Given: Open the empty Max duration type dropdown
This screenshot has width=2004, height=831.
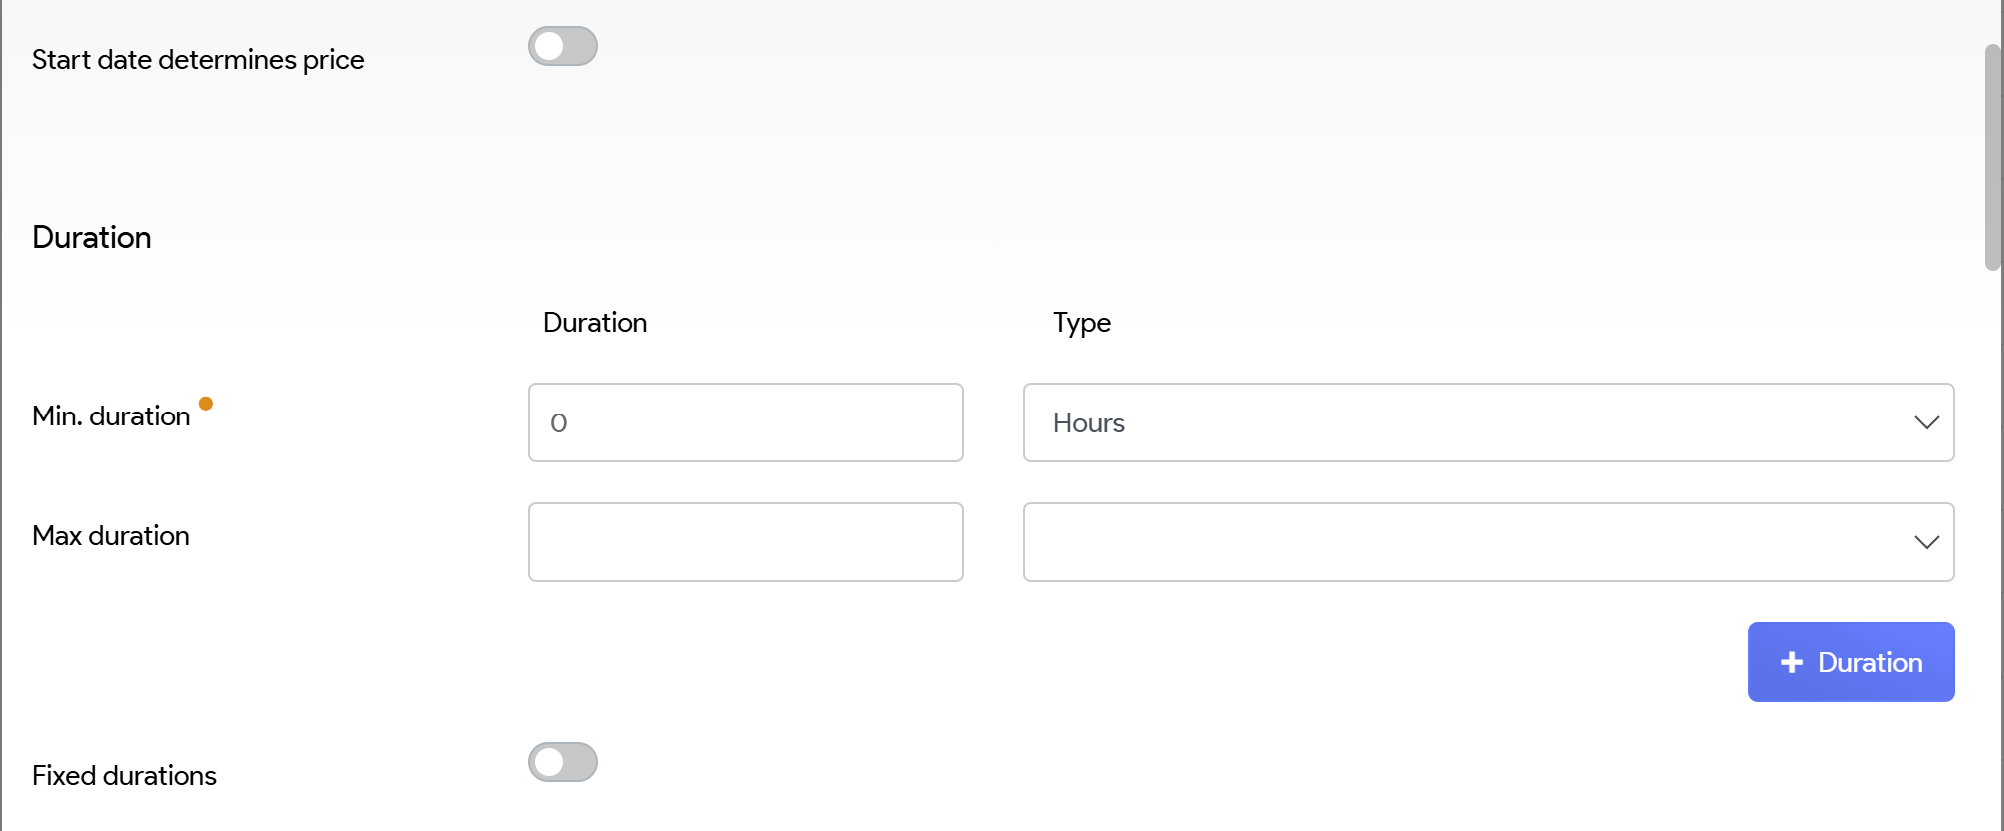Looking at the screenshot, I should 1470,542.
